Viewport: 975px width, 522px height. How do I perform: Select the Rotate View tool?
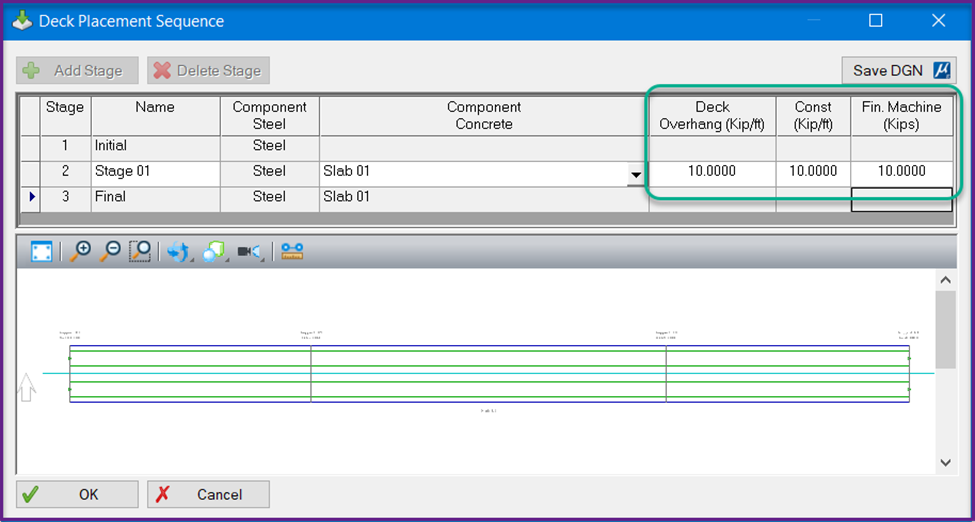tap(178, 252)
